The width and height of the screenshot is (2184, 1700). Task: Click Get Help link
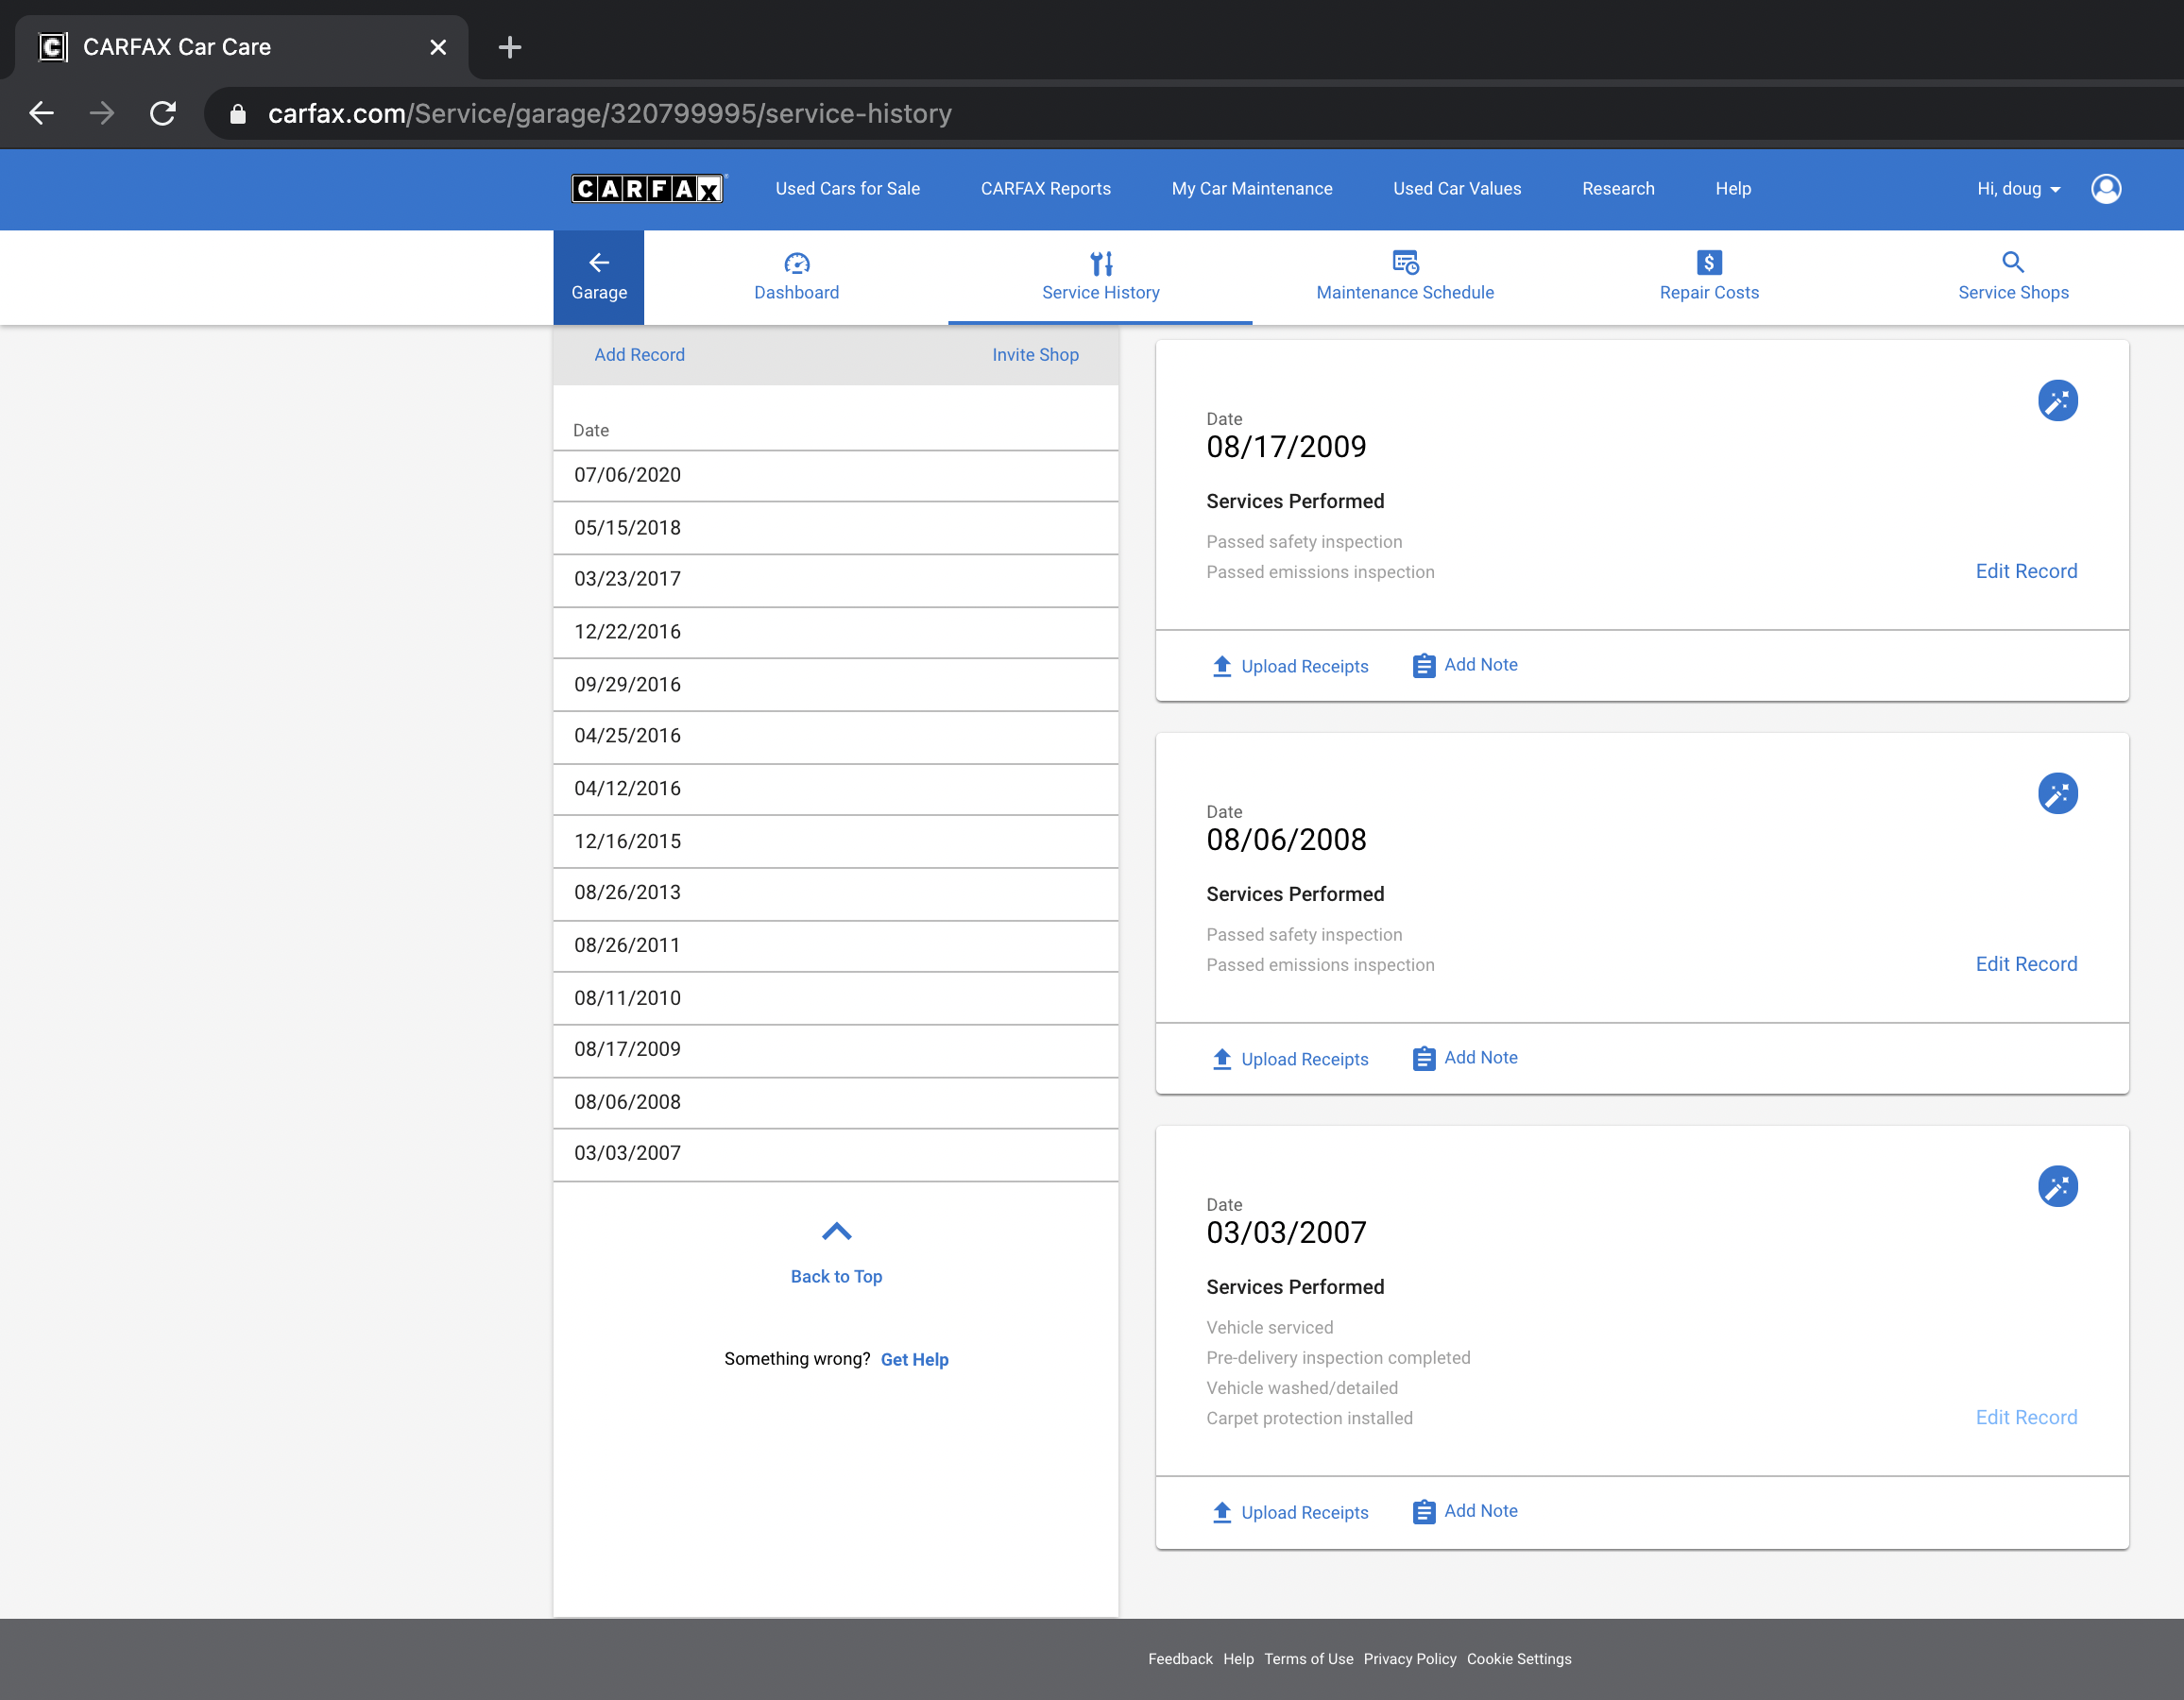pos(914,1360)
